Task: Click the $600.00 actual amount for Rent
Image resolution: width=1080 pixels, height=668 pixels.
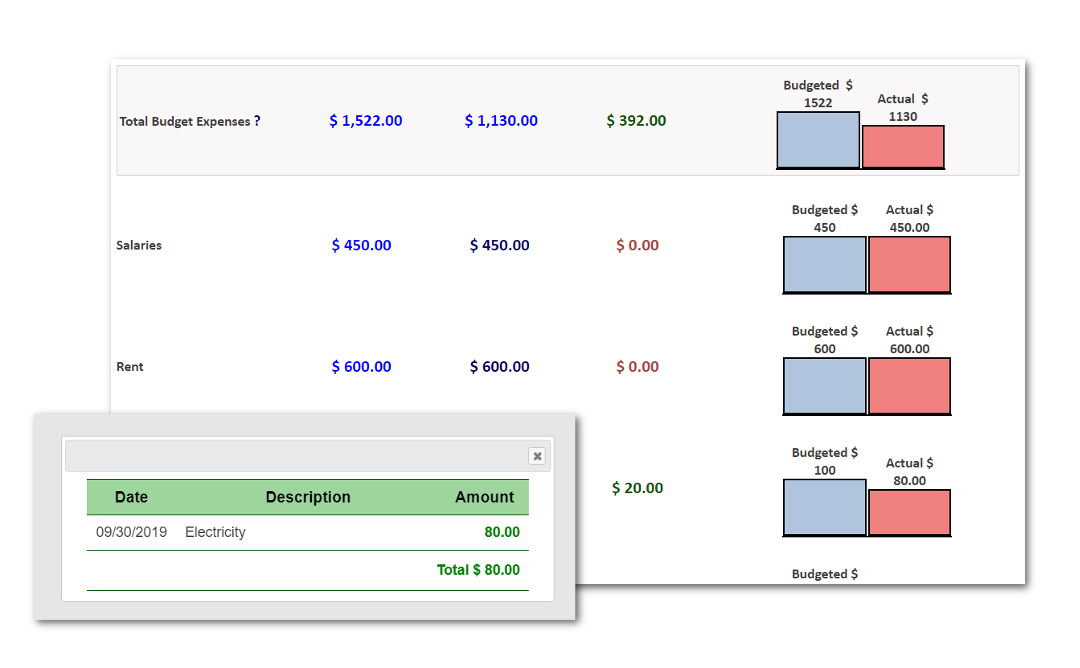Action: 500,366
